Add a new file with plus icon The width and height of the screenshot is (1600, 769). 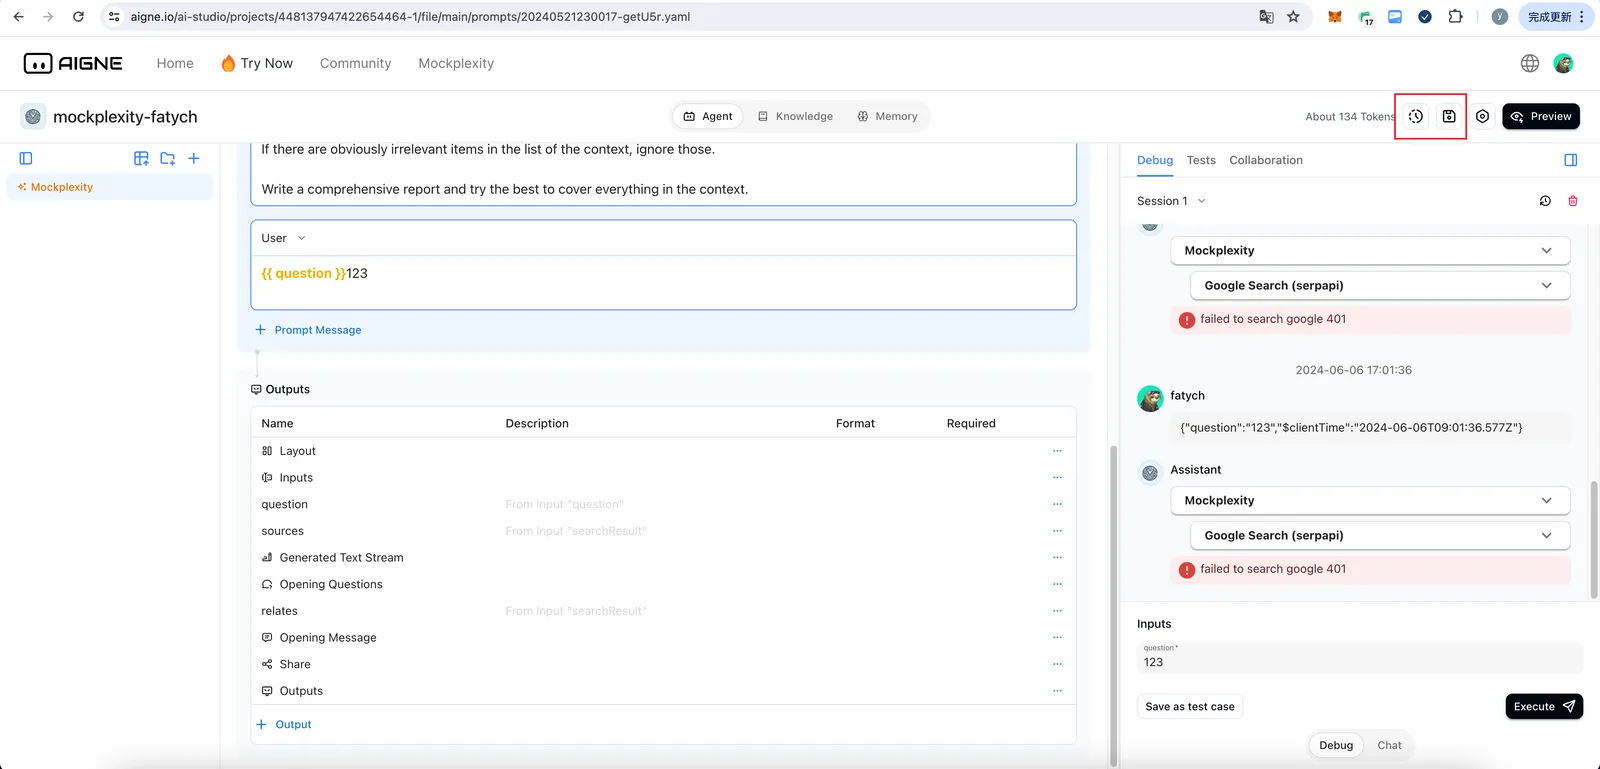click(x=194, y=158)
